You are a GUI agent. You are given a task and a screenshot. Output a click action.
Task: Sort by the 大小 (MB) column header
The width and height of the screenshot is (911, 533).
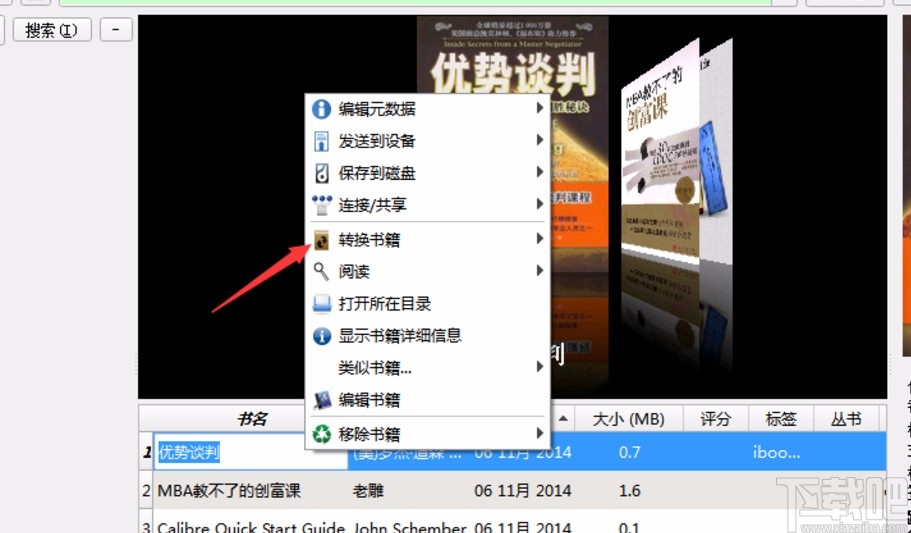click(629, 418)
